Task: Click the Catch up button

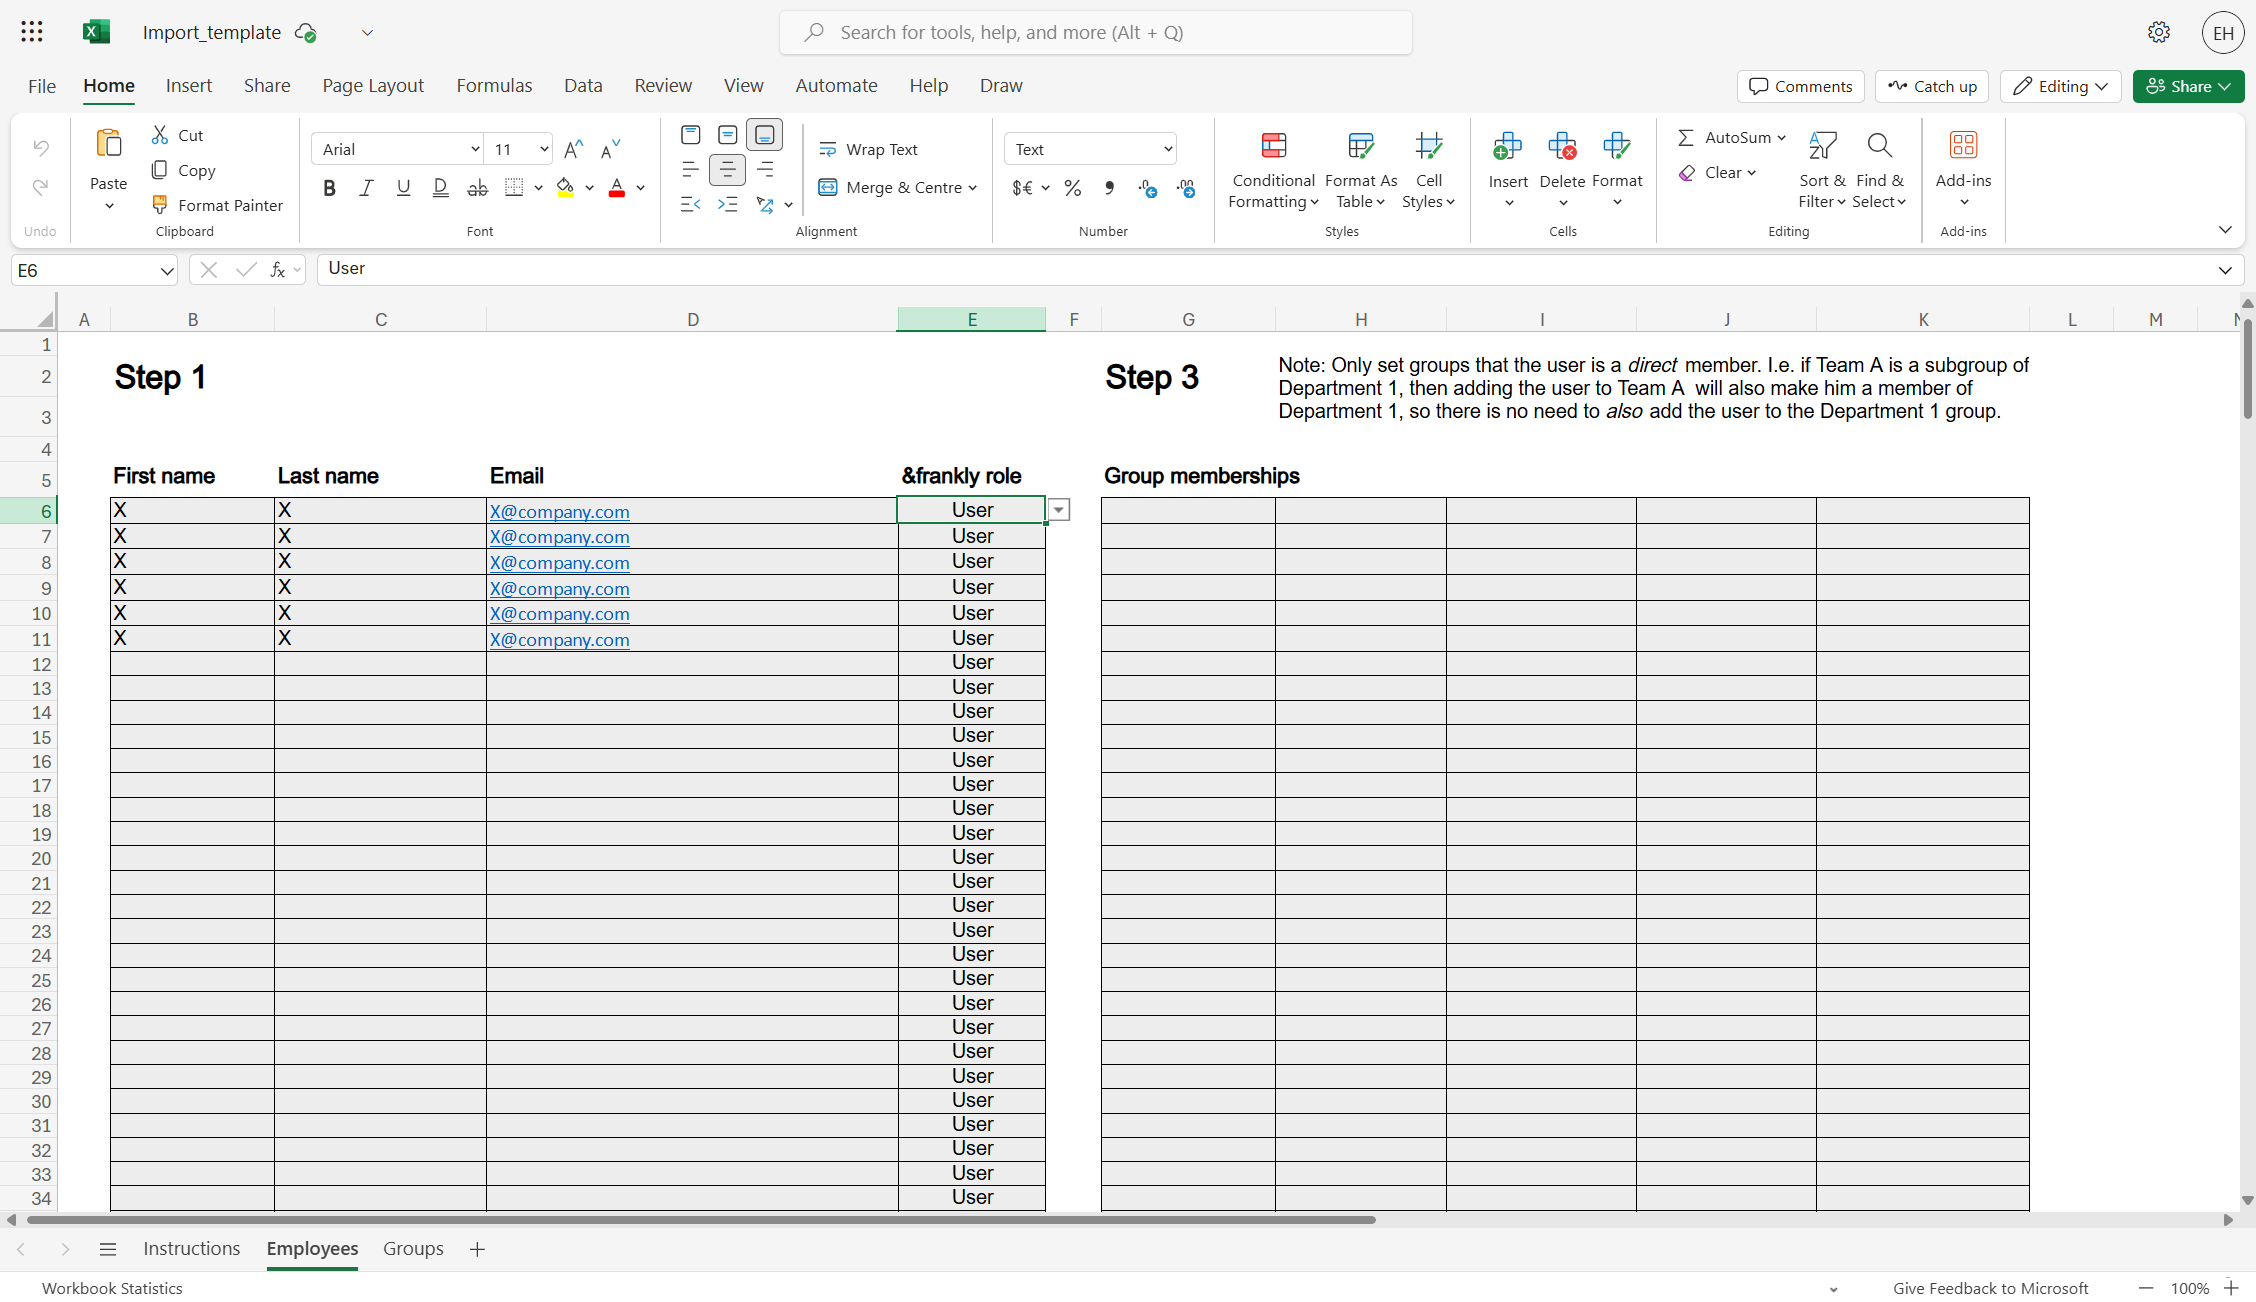Action: tap(1932, 86)
